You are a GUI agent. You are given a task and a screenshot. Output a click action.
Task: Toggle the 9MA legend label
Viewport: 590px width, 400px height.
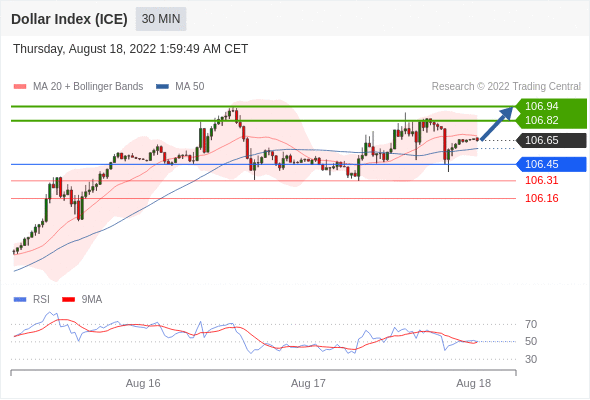[x=92, y=300]
